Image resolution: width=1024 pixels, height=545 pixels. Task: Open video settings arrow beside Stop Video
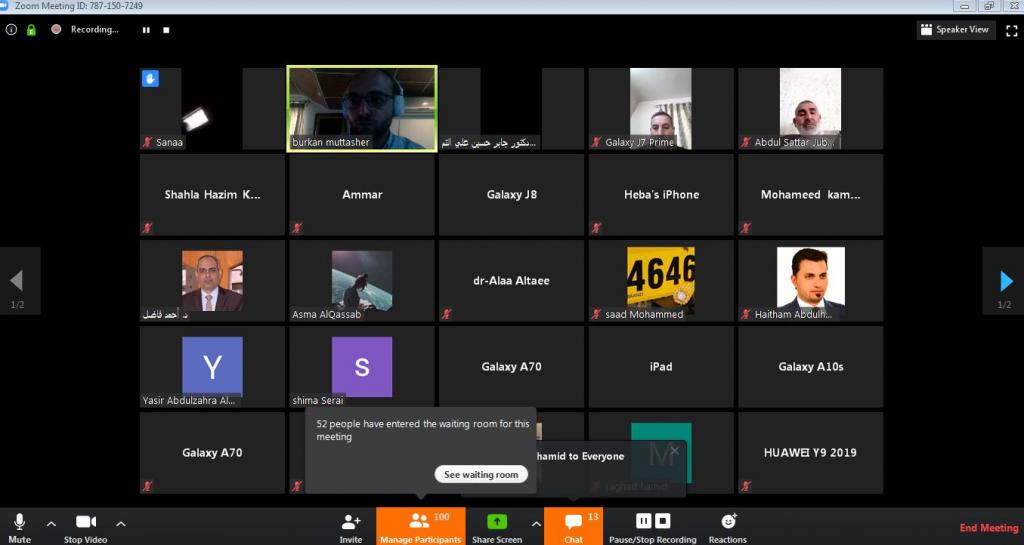click(x=121, y=523)
